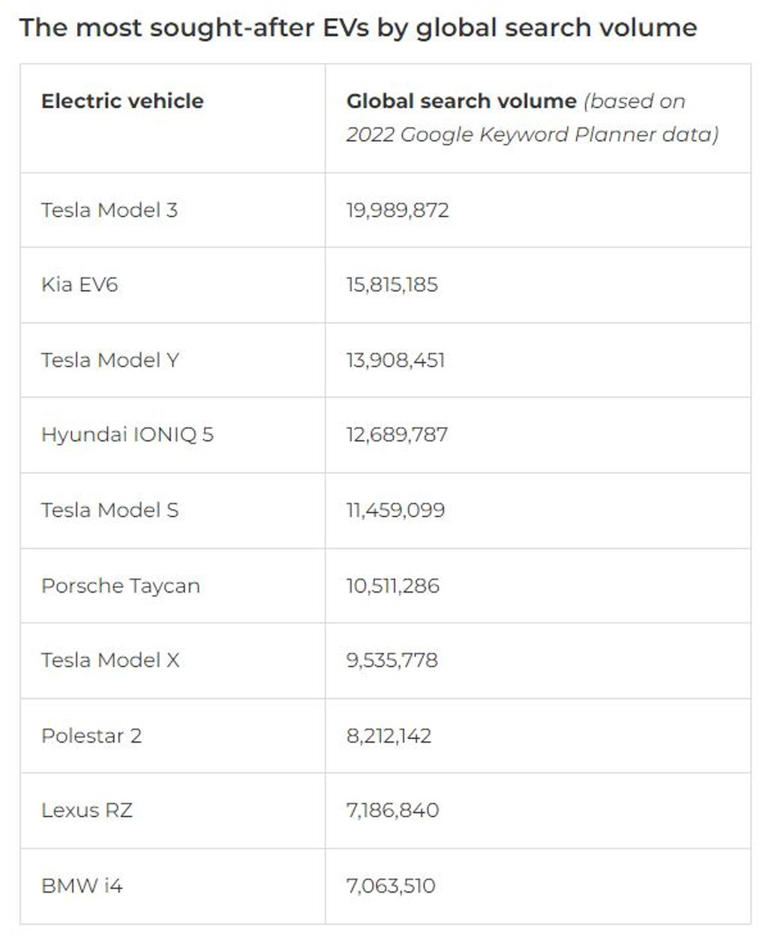Select the Polestar 2 cell

pos(91,736)
